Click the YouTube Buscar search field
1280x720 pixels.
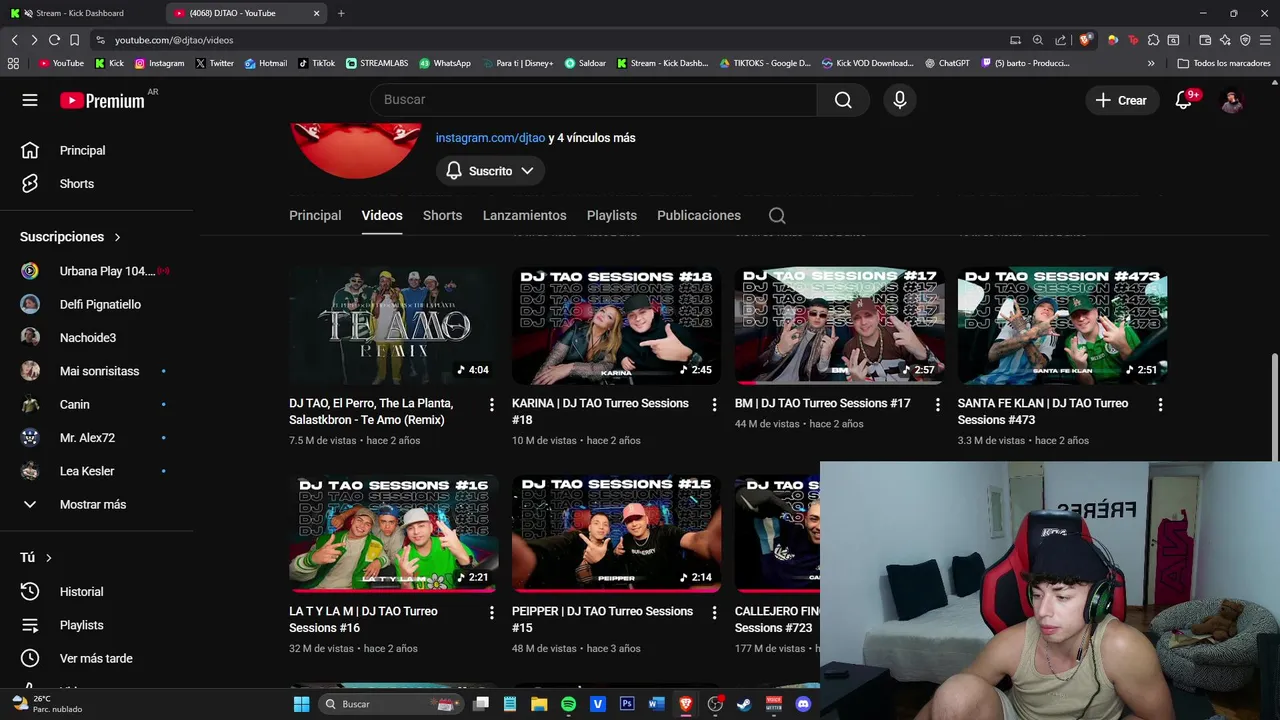point(594,100)
